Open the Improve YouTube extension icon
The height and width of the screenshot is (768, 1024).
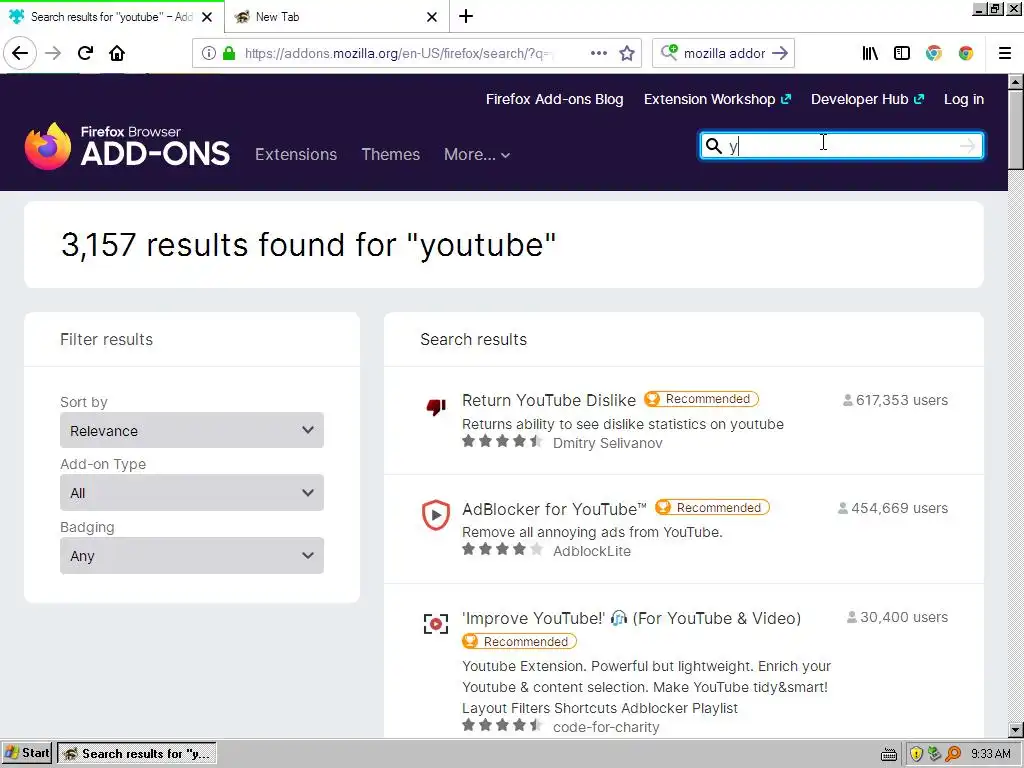tap(436, 624)
